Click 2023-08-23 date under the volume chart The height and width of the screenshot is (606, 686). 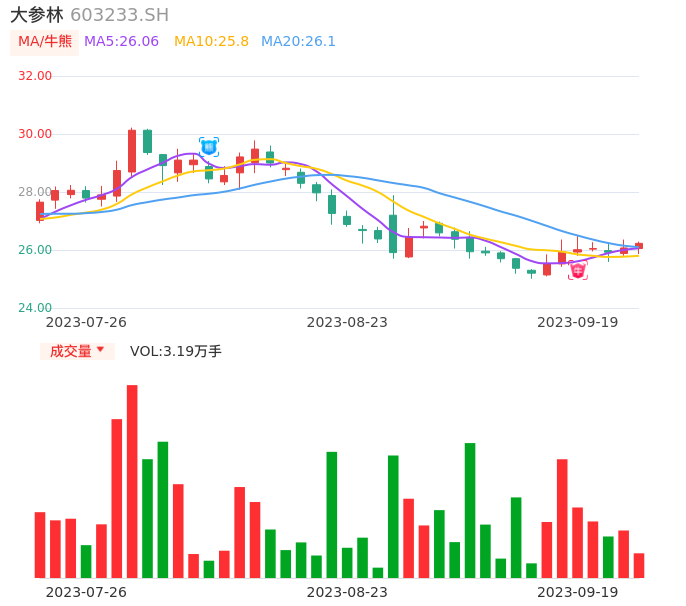347,592
